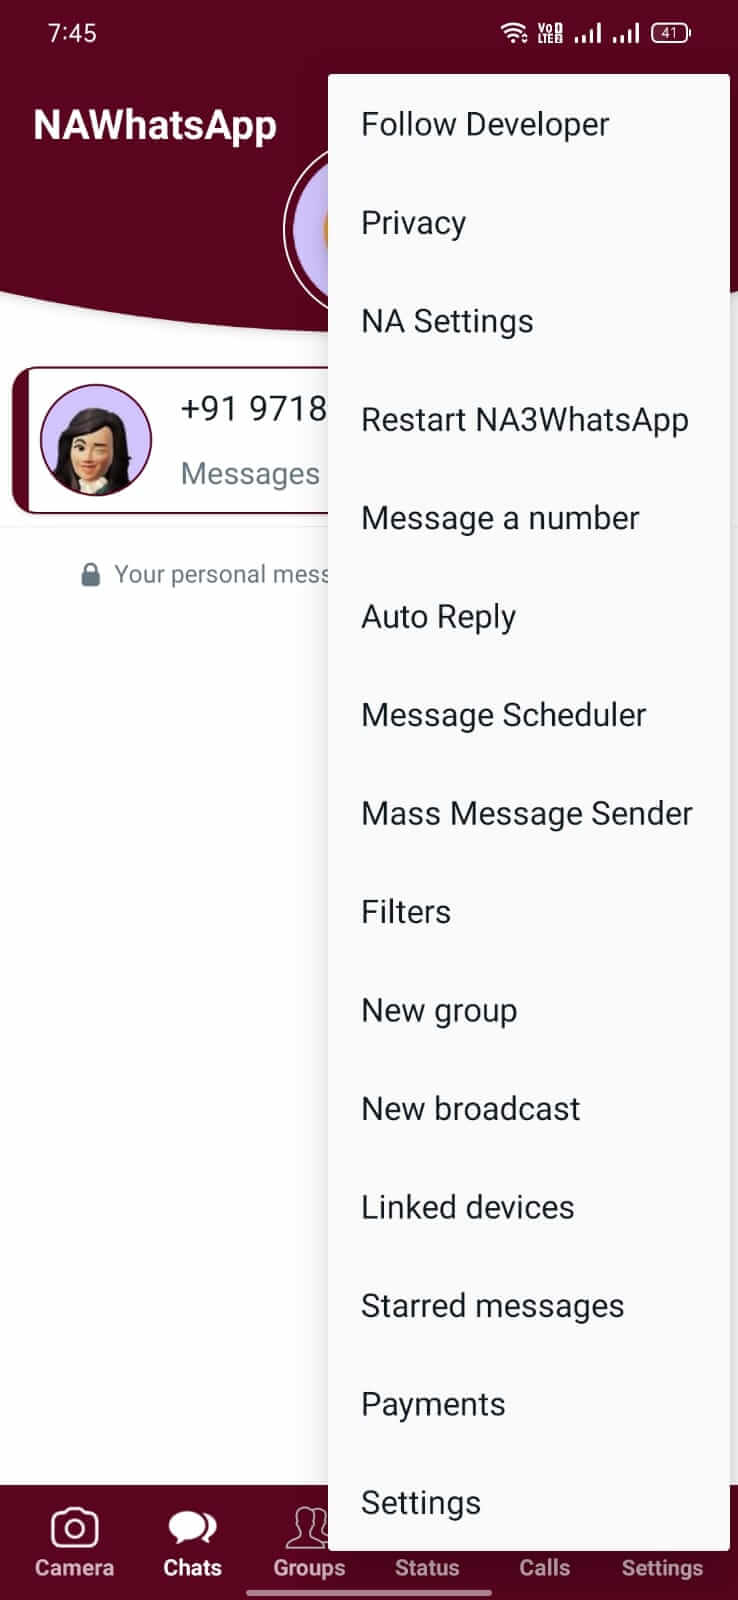Tap the contact's avatar picture
This screenshot has height=1600, width=738.
[96, 440]
